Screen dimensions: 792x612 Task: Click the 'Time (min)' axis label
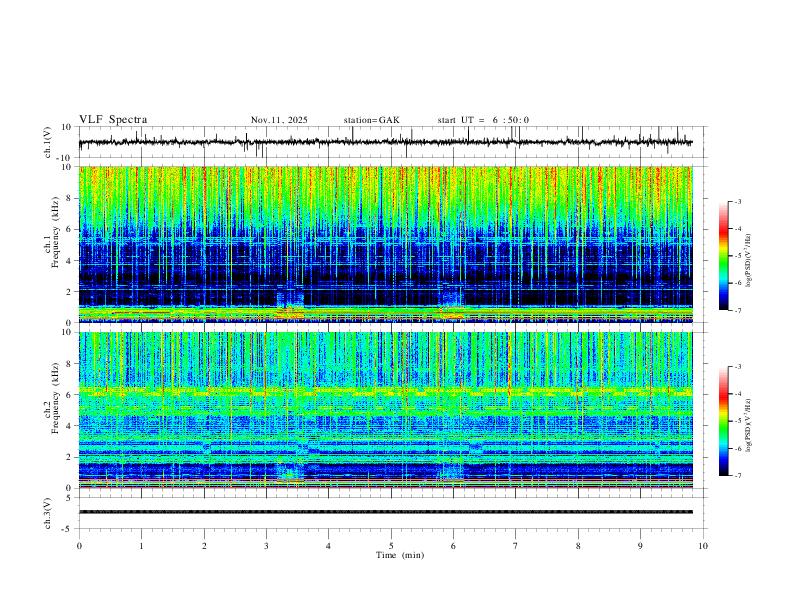(400, 555)
